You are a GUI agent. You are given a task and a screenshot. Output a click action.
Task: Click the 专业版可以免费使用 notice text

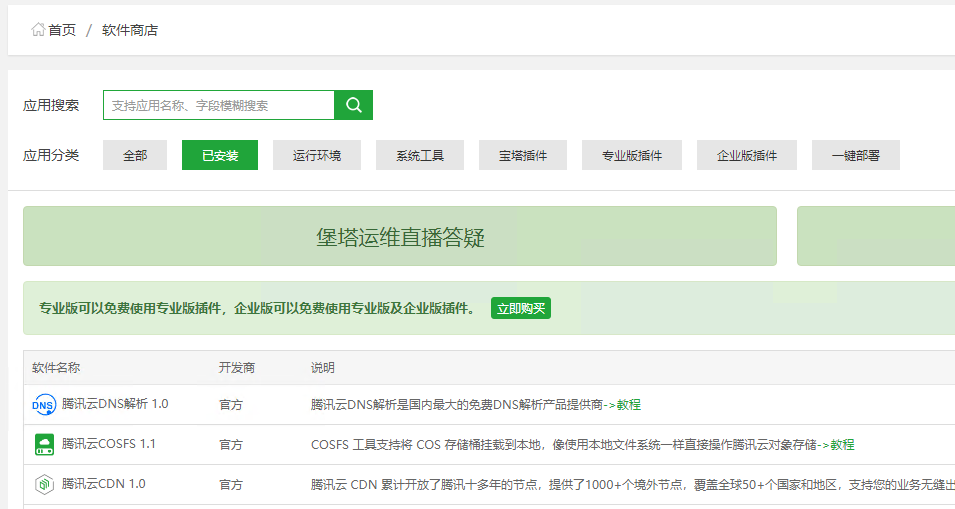click(x=258, y=308)
